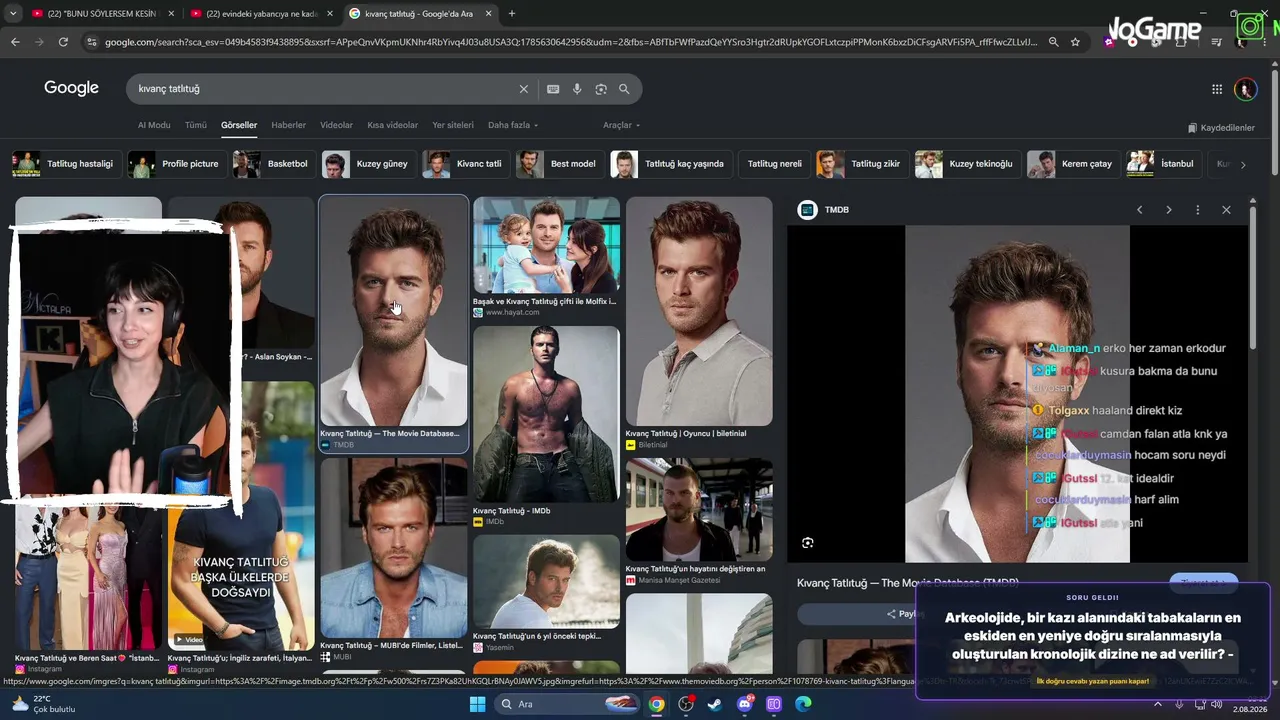Open Chrome media controls icon
The height and width of the screenshot is (720, 1280).
coord(1217,42)
